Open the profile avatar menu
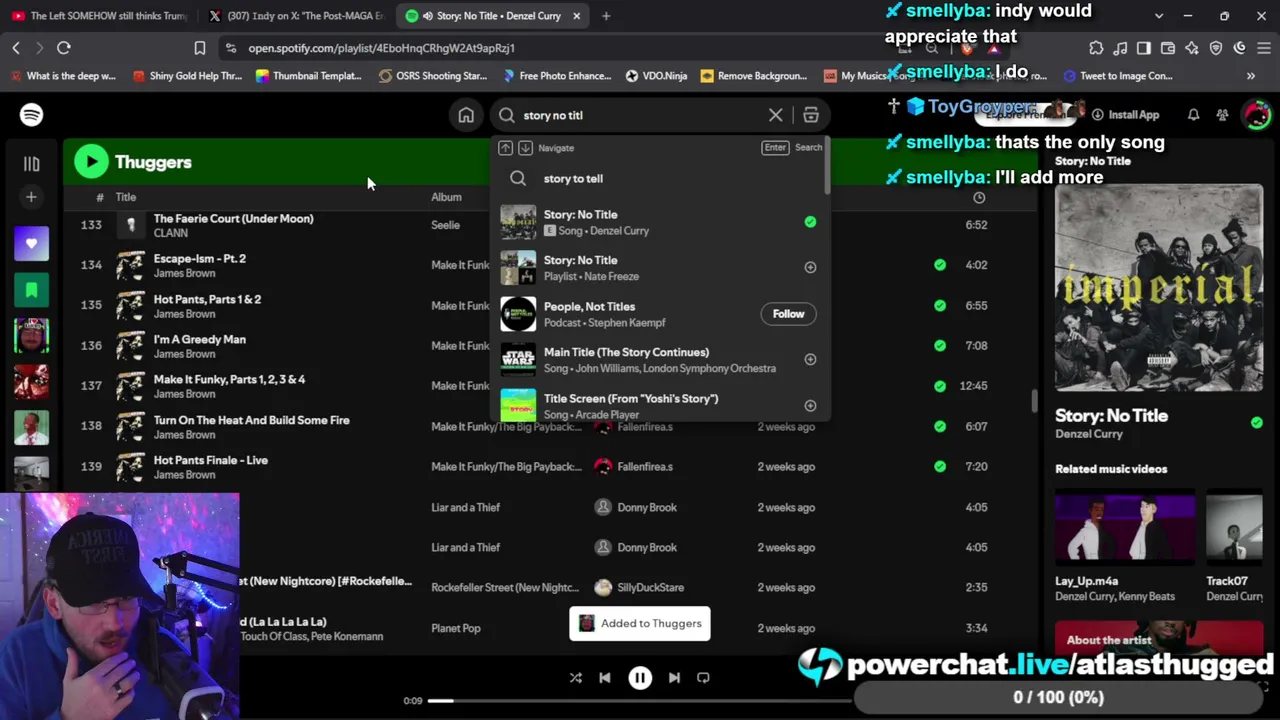 [1256, 115]
